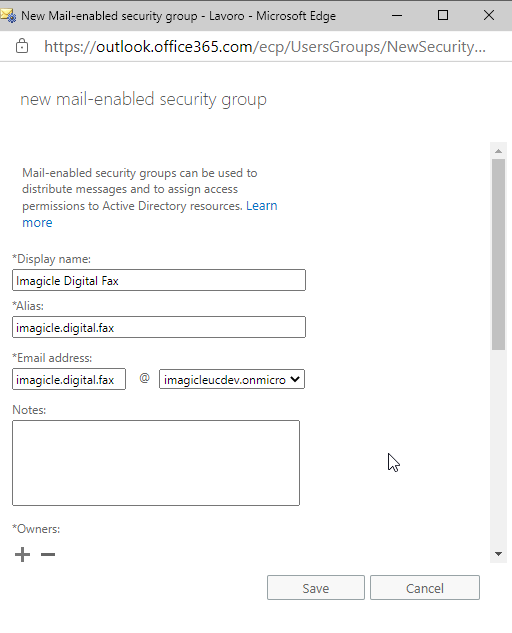
Task: Open the imagicleucdev.onmicro domain dropdown
Action: click(232, 379)
